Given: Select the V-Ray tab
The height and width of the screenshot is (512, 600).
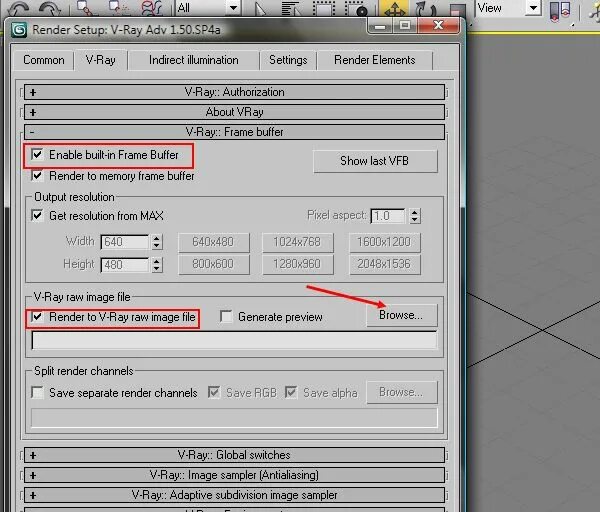Looking at the screenshot, I should tap(101, 60).
